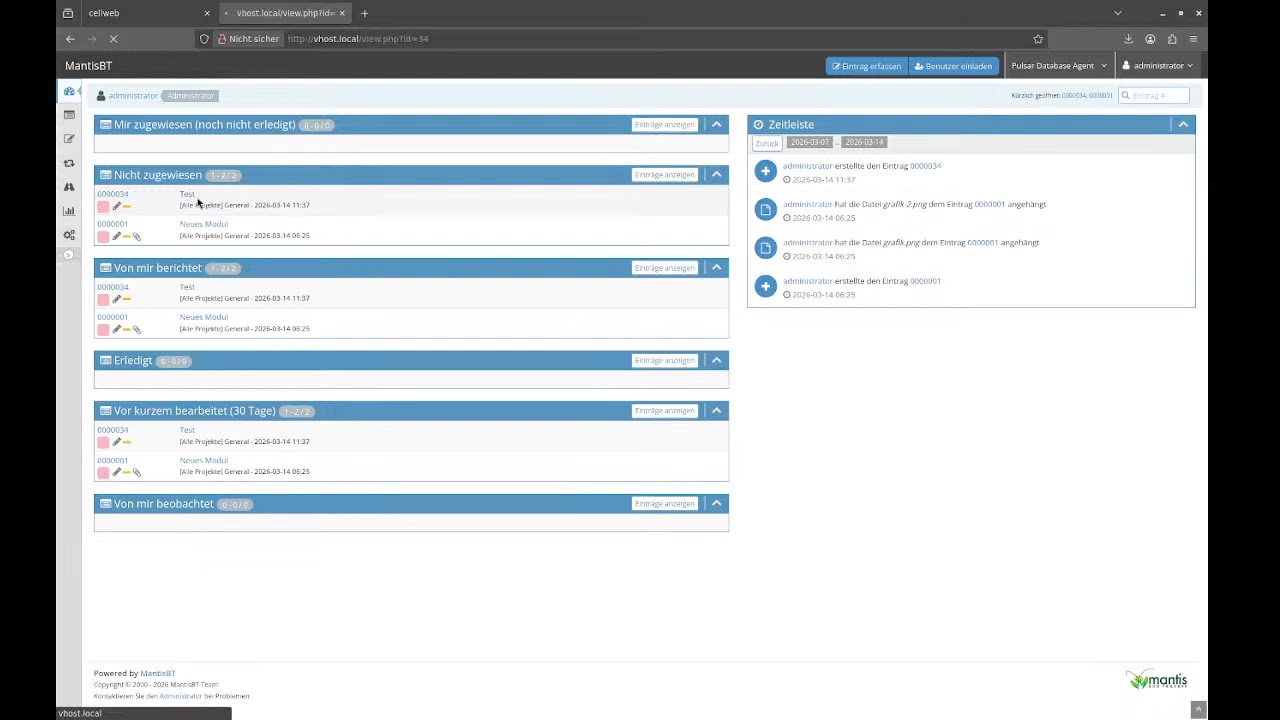Click edit pencil for 0000034 under Nicht zugewiesen
1280x720 pixels.
point(116,206)
